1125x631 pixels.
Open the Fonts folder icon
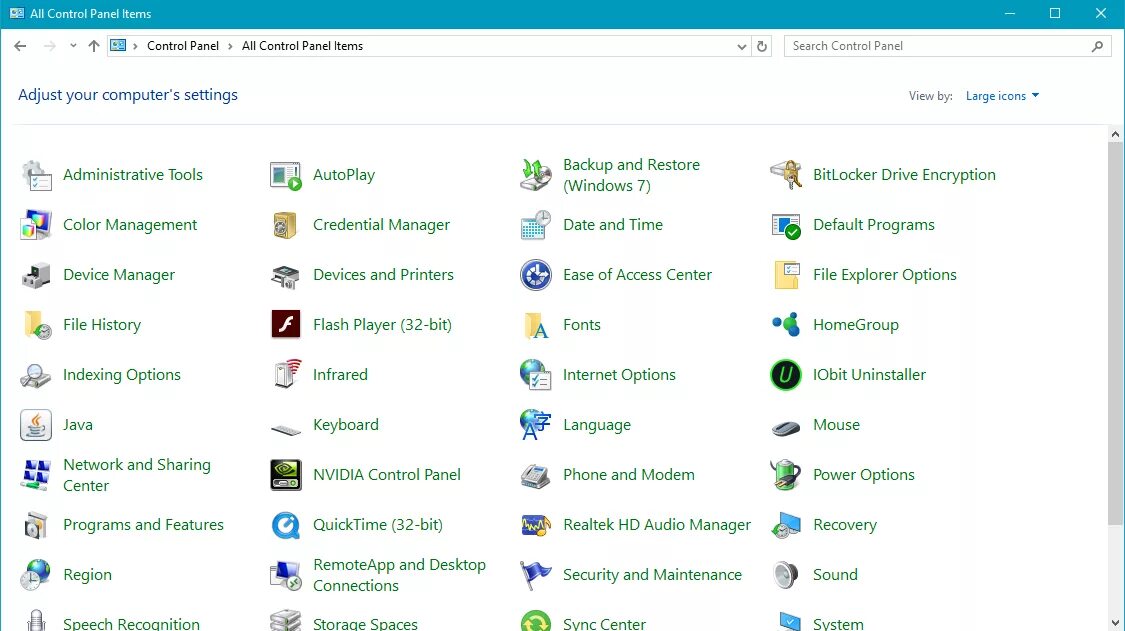tap(536, 325)
